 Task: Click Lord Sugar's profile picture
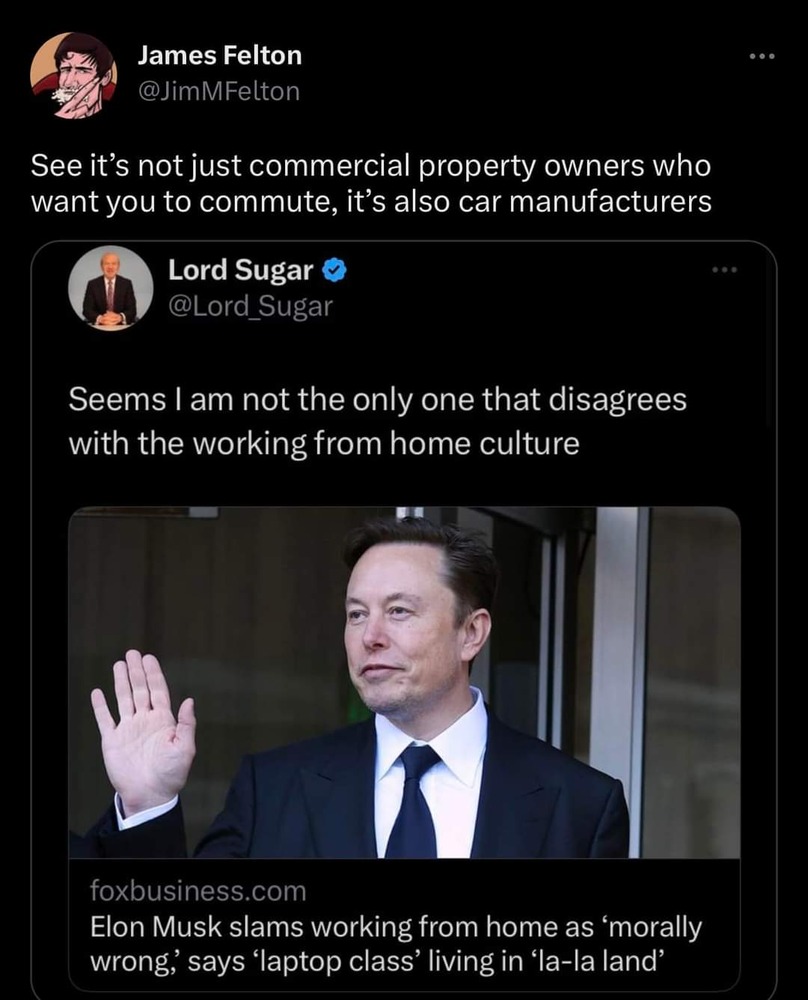[x=110, y=288]
